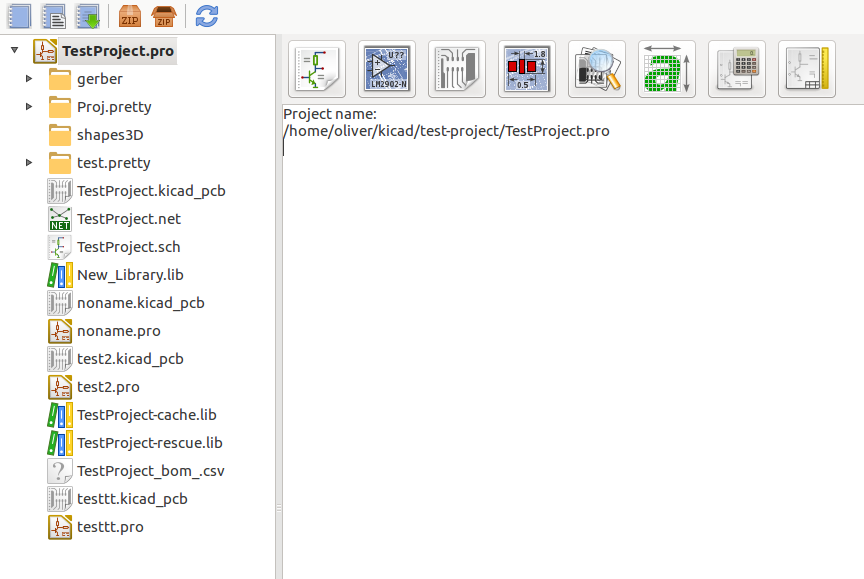The width and height of the screenshot is (864, 579).
Task: Expand the gerber folder
Action: pyautogui.click(x=29, y=78)
